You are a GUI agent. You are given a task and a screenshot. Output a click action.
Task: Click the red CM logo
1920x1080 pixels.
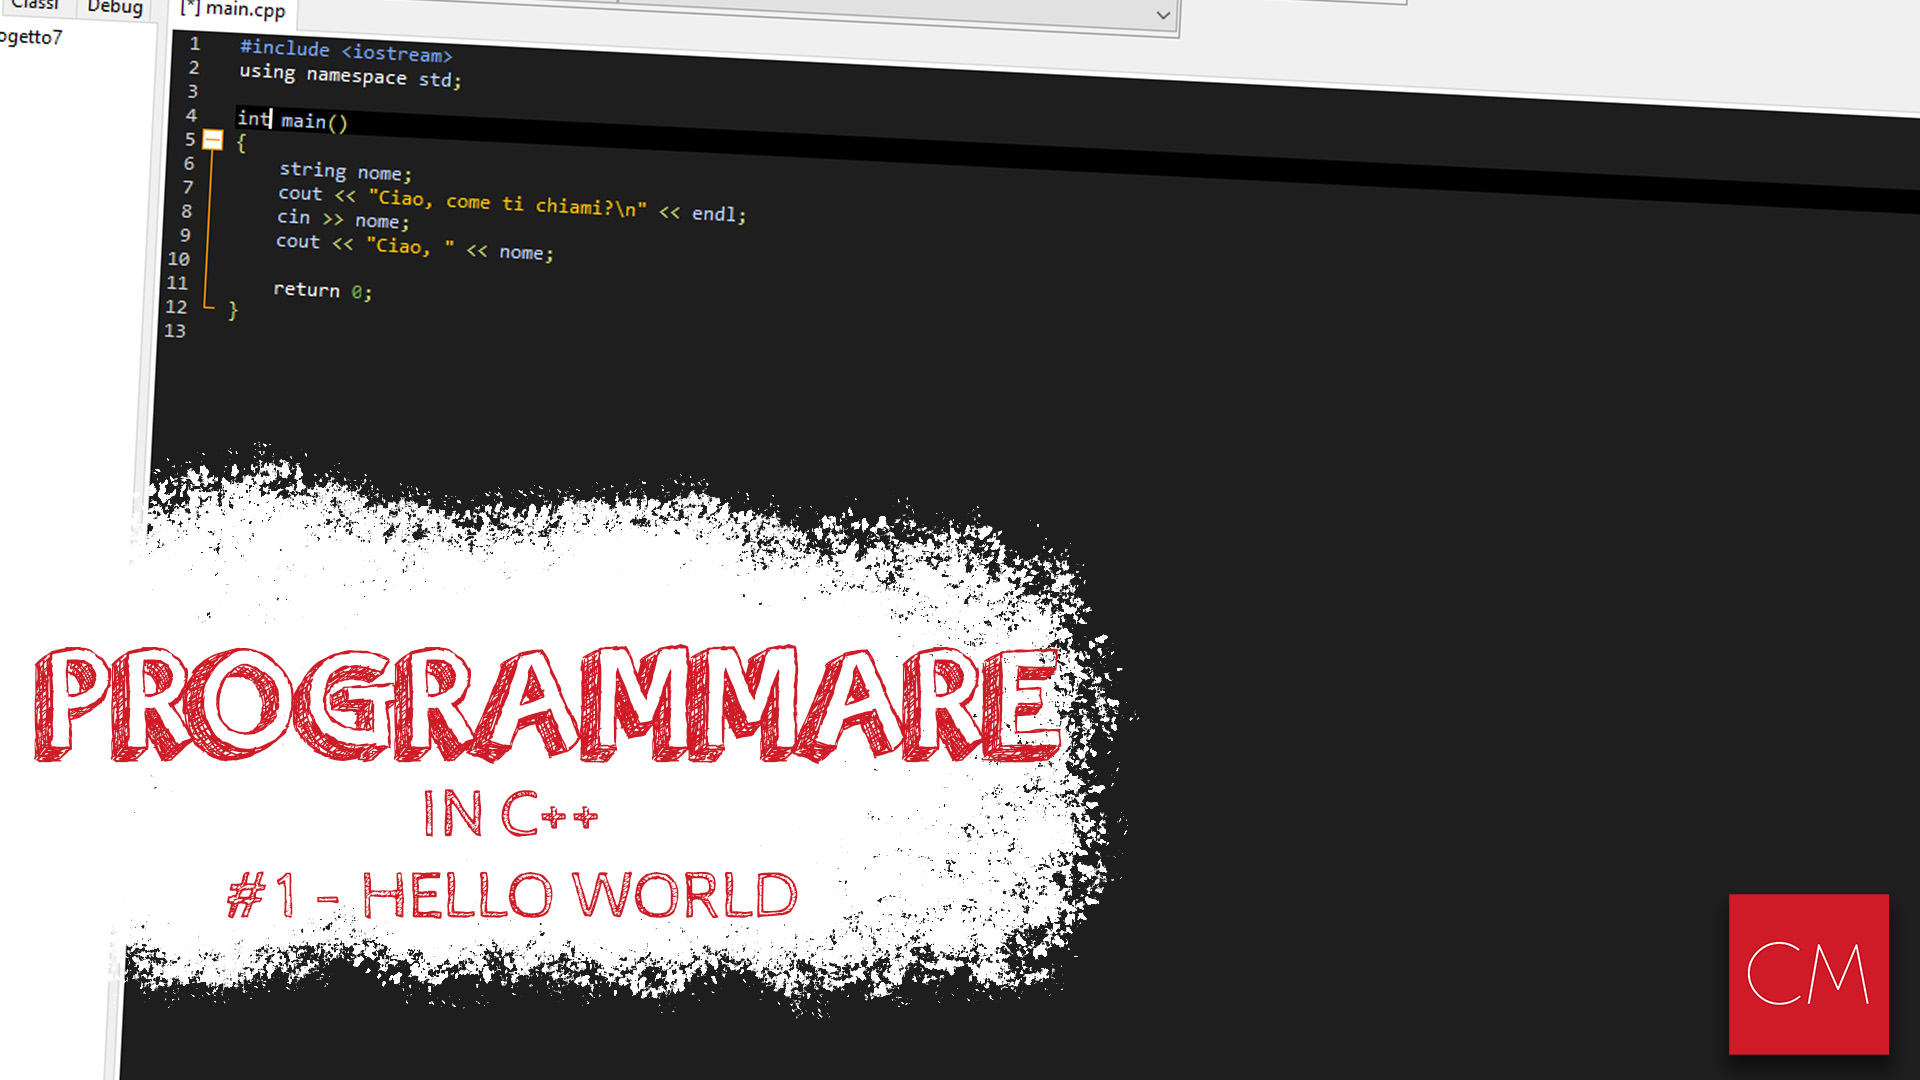(x=1808, y=973)
